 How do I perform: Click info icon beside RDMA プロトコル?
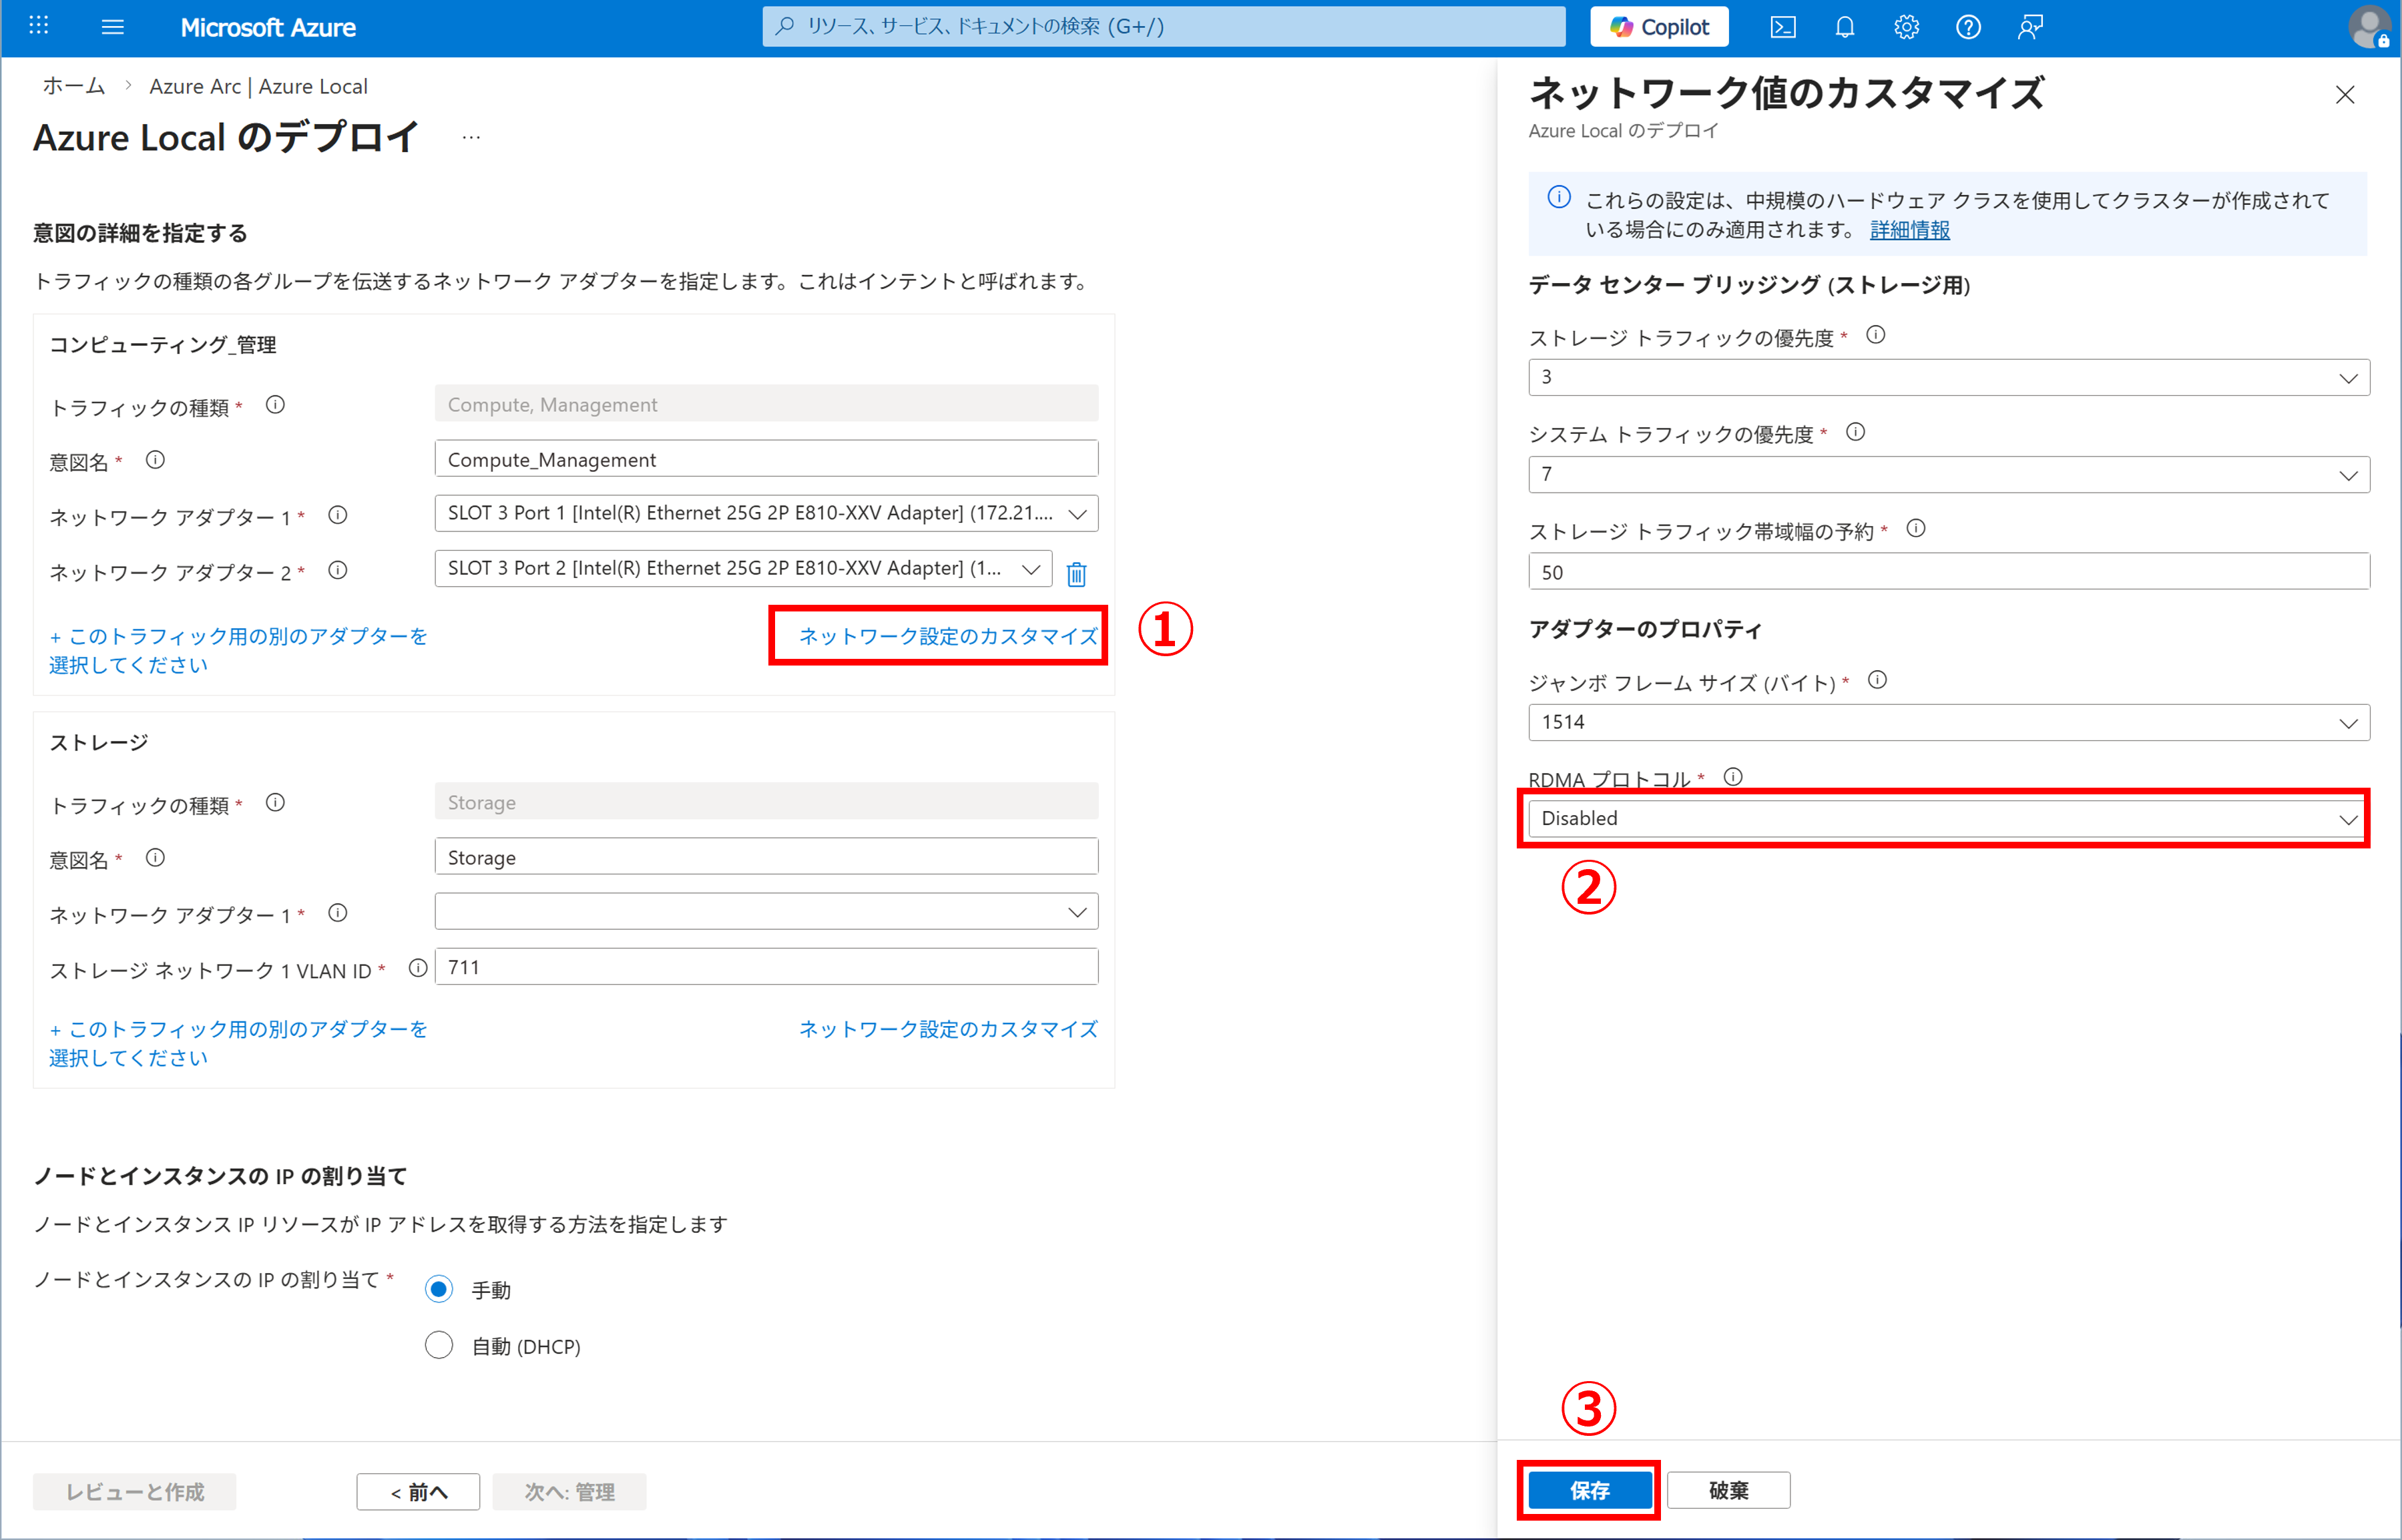pos(1733,777)
